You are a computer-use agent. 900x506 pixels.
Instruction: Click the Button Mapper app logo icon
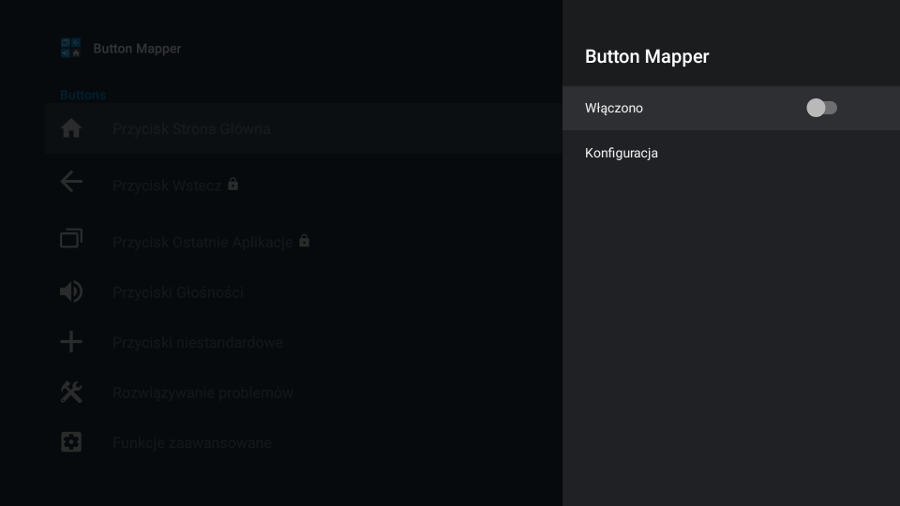click(x=71, y=48)
